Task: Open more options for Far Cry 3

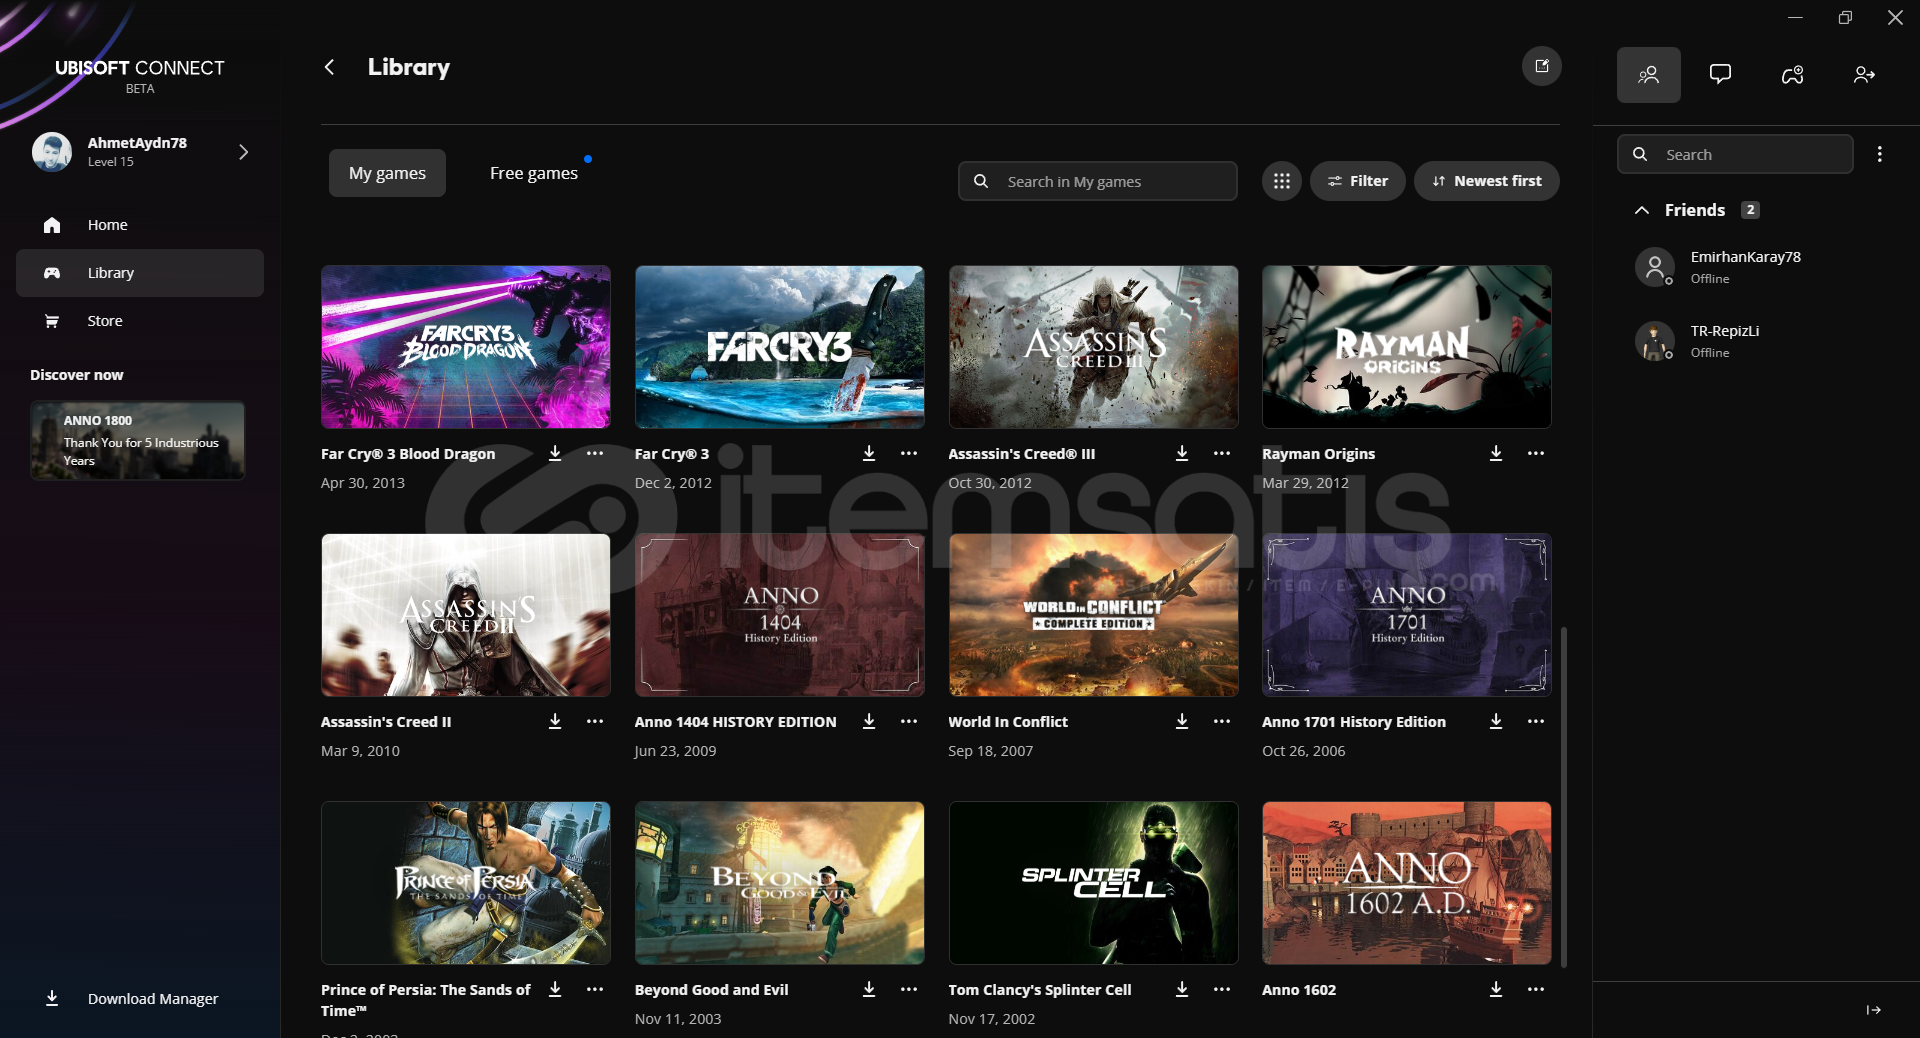Action: (909, 453)
